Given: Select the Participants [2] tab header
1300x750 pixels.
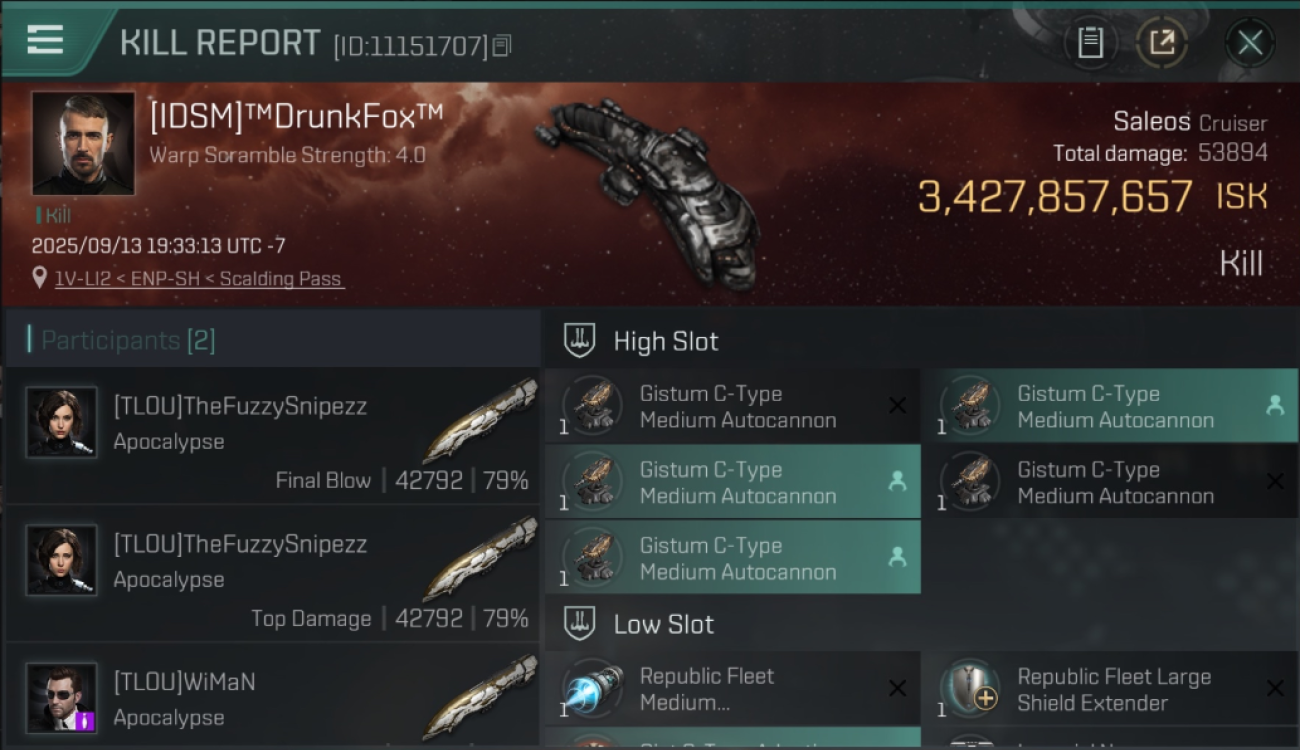Looking at the screenshot, I should click(128, 340).
